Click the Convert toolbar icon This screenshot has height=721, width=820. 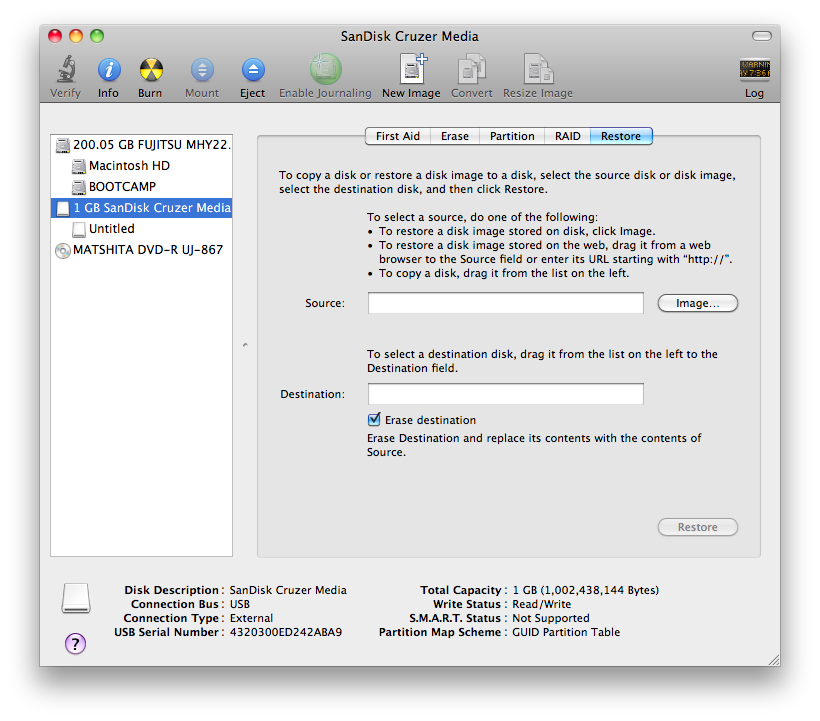(471, 69)
